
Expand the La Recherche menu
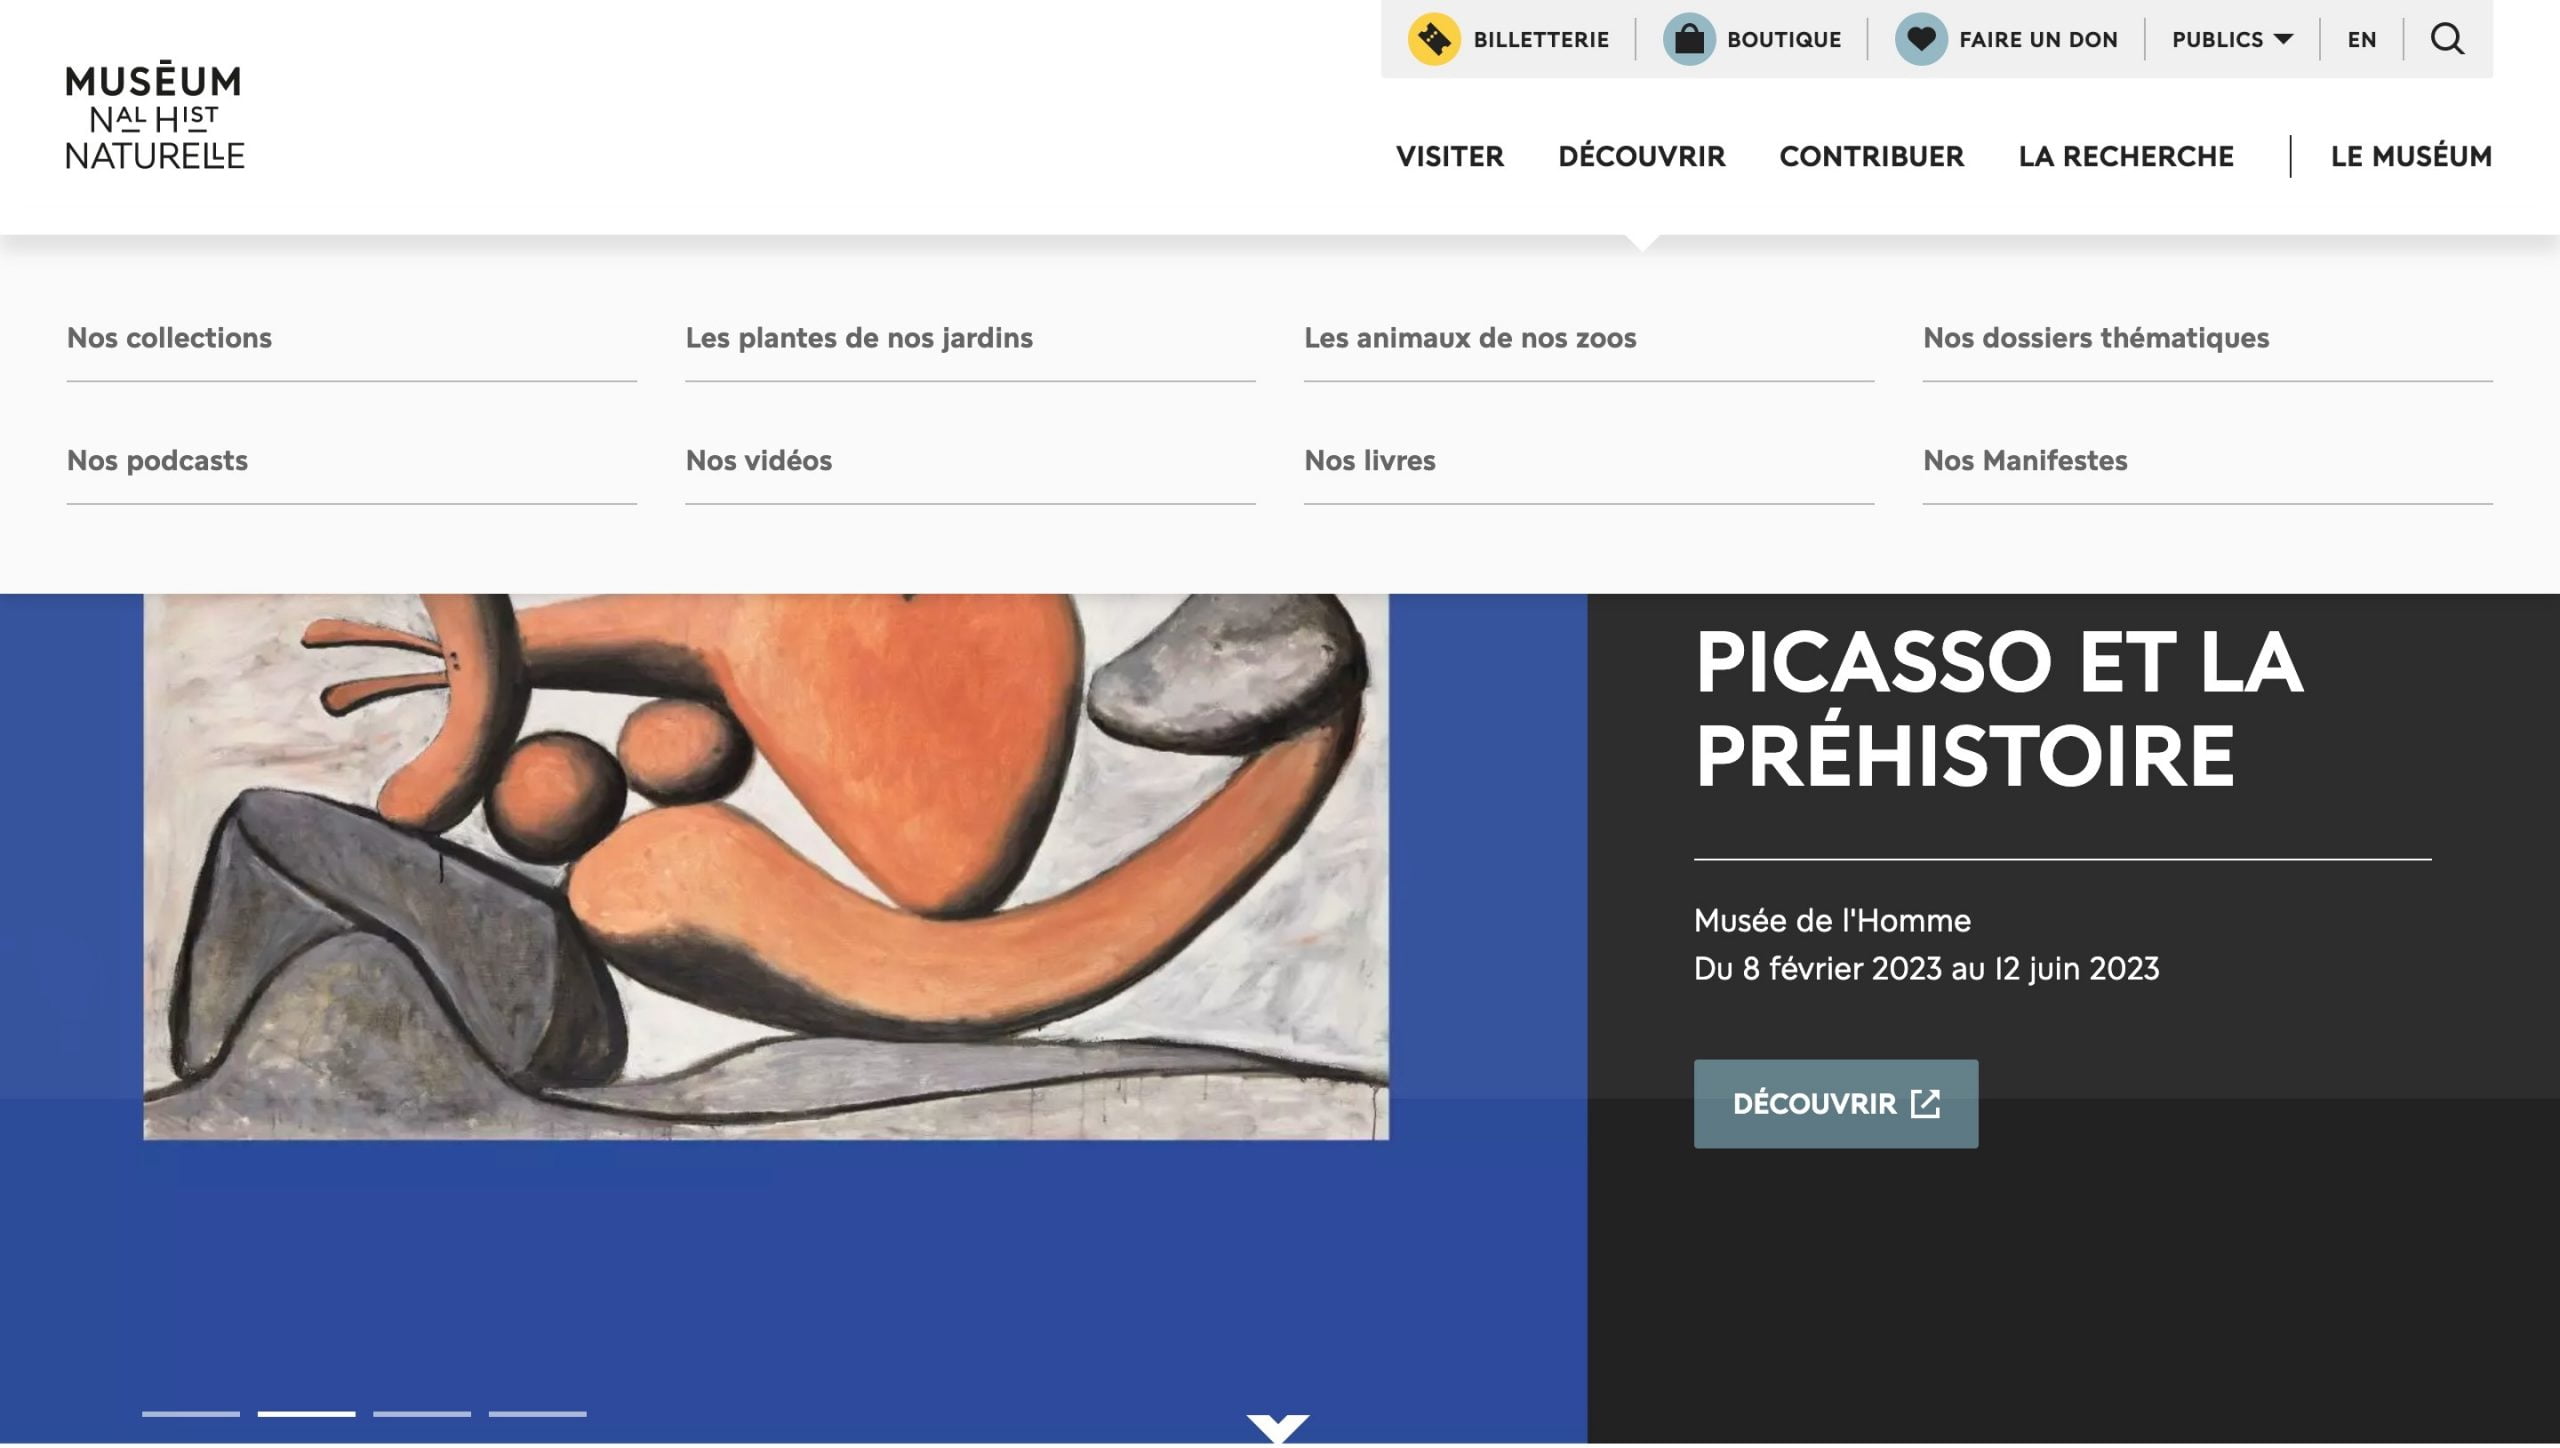2126,157
